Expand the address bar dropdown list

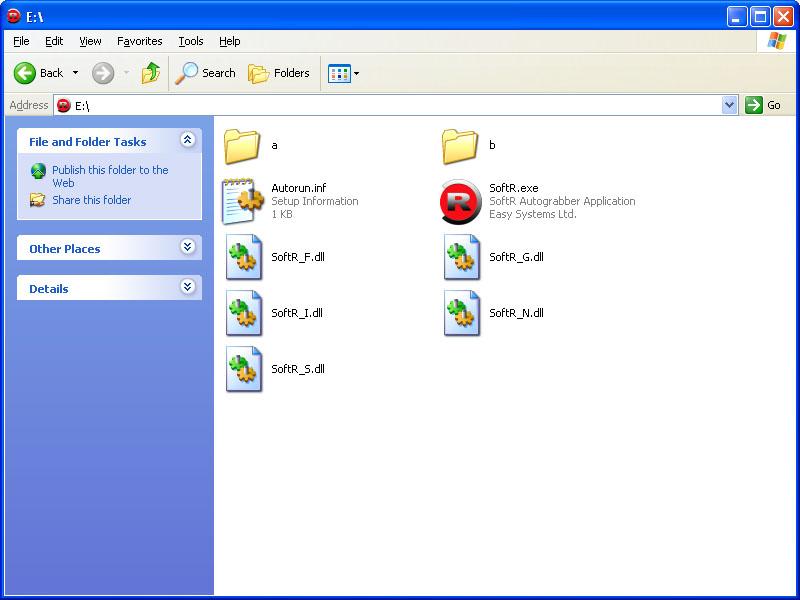730,105
